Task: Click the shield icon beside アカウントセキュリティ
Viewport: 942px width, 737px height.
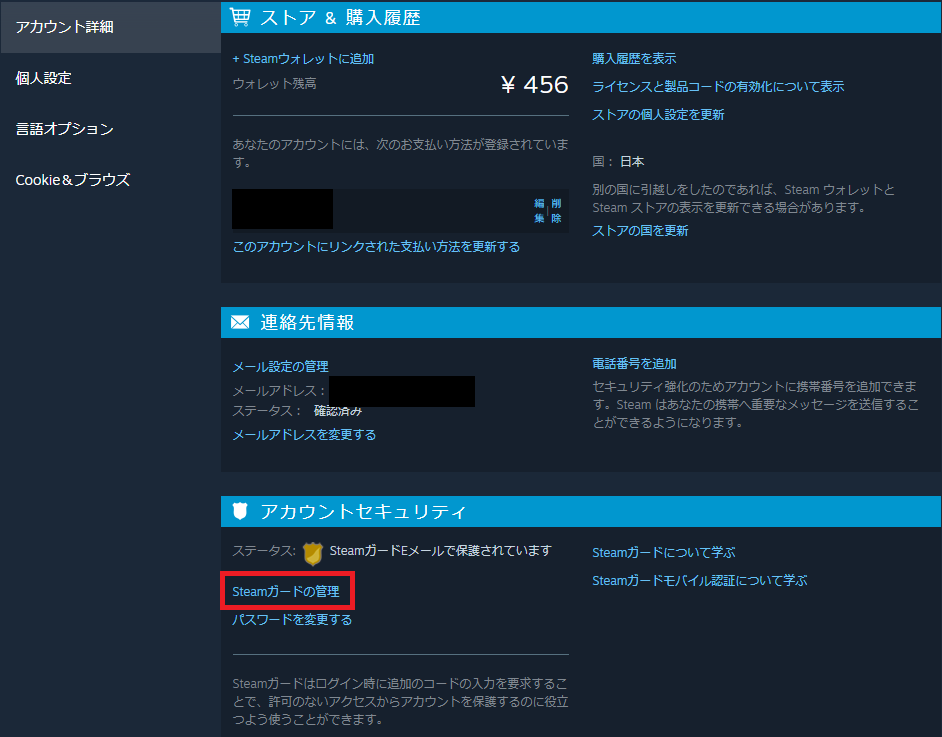Action: [x=240, y=511]
